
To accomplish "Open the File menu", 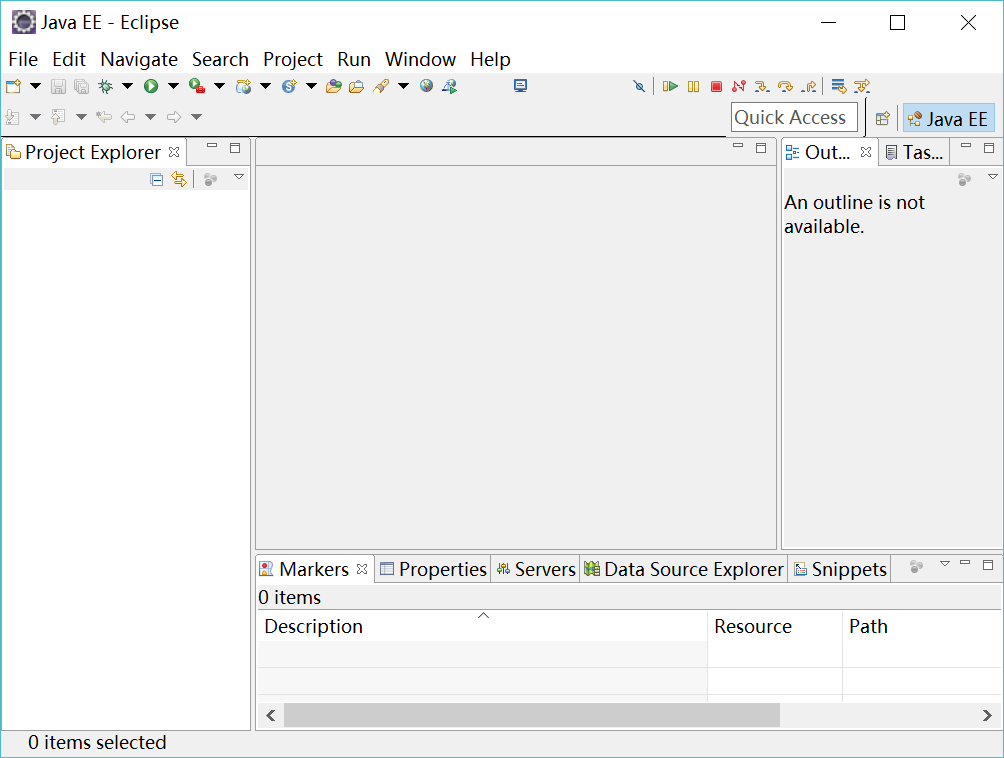I will [23, 60].
